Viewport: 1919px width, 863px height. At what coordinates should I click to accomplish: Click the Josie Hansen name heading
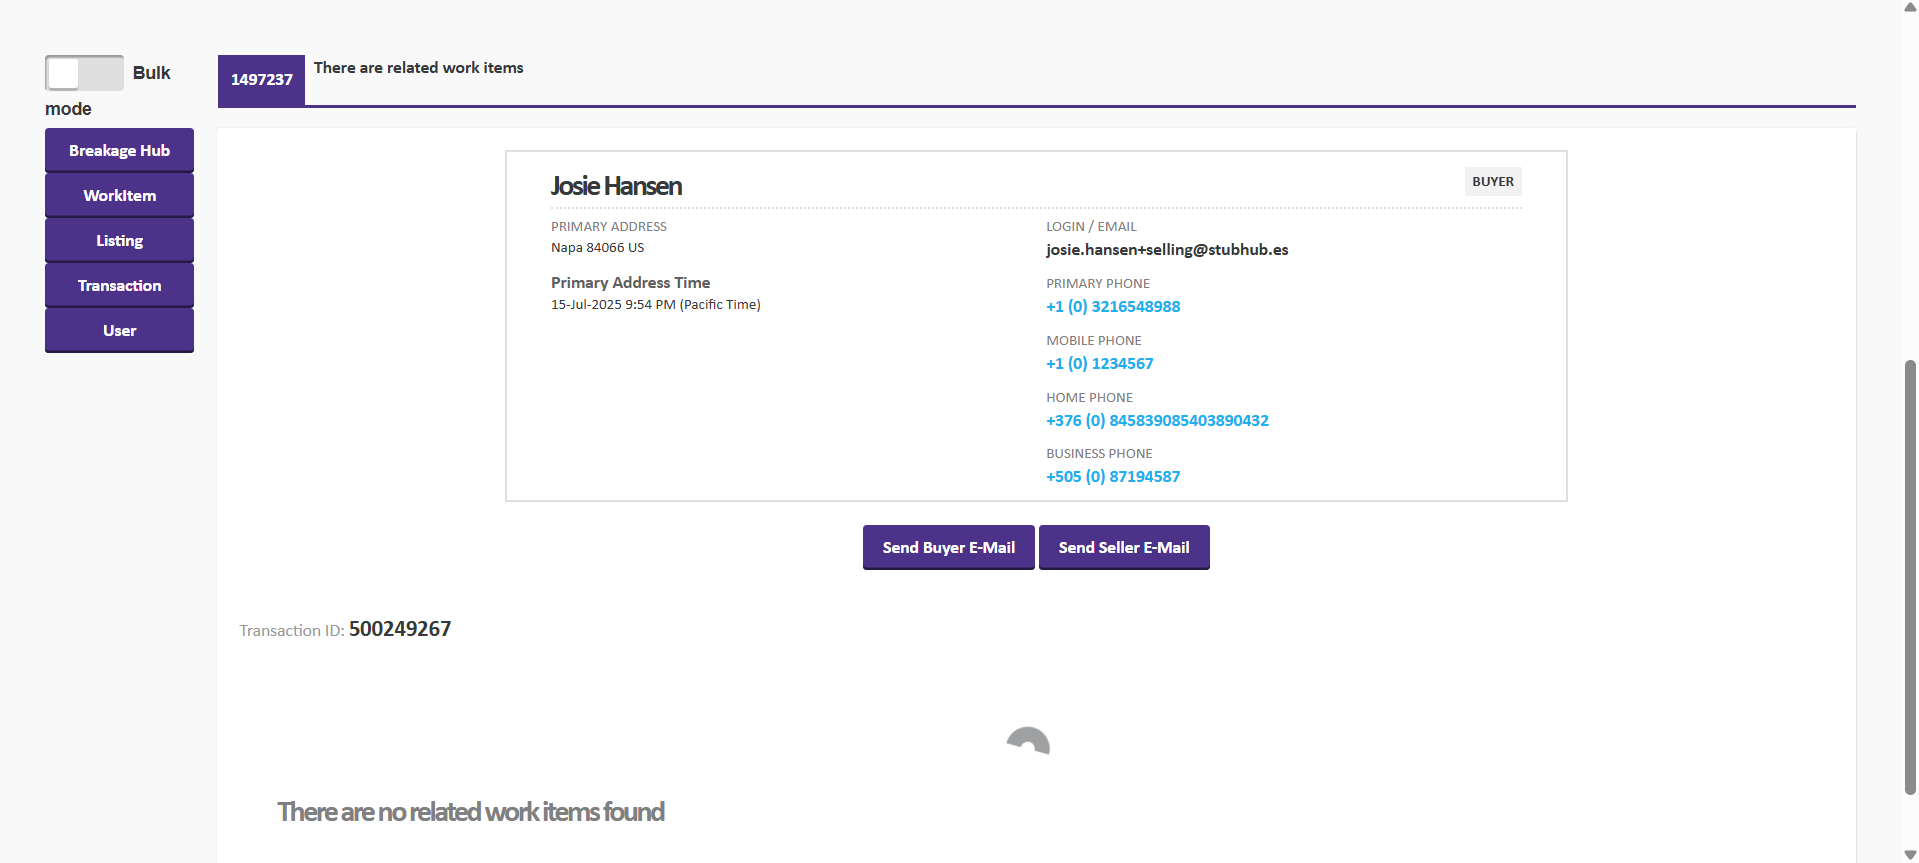point(616,186)
